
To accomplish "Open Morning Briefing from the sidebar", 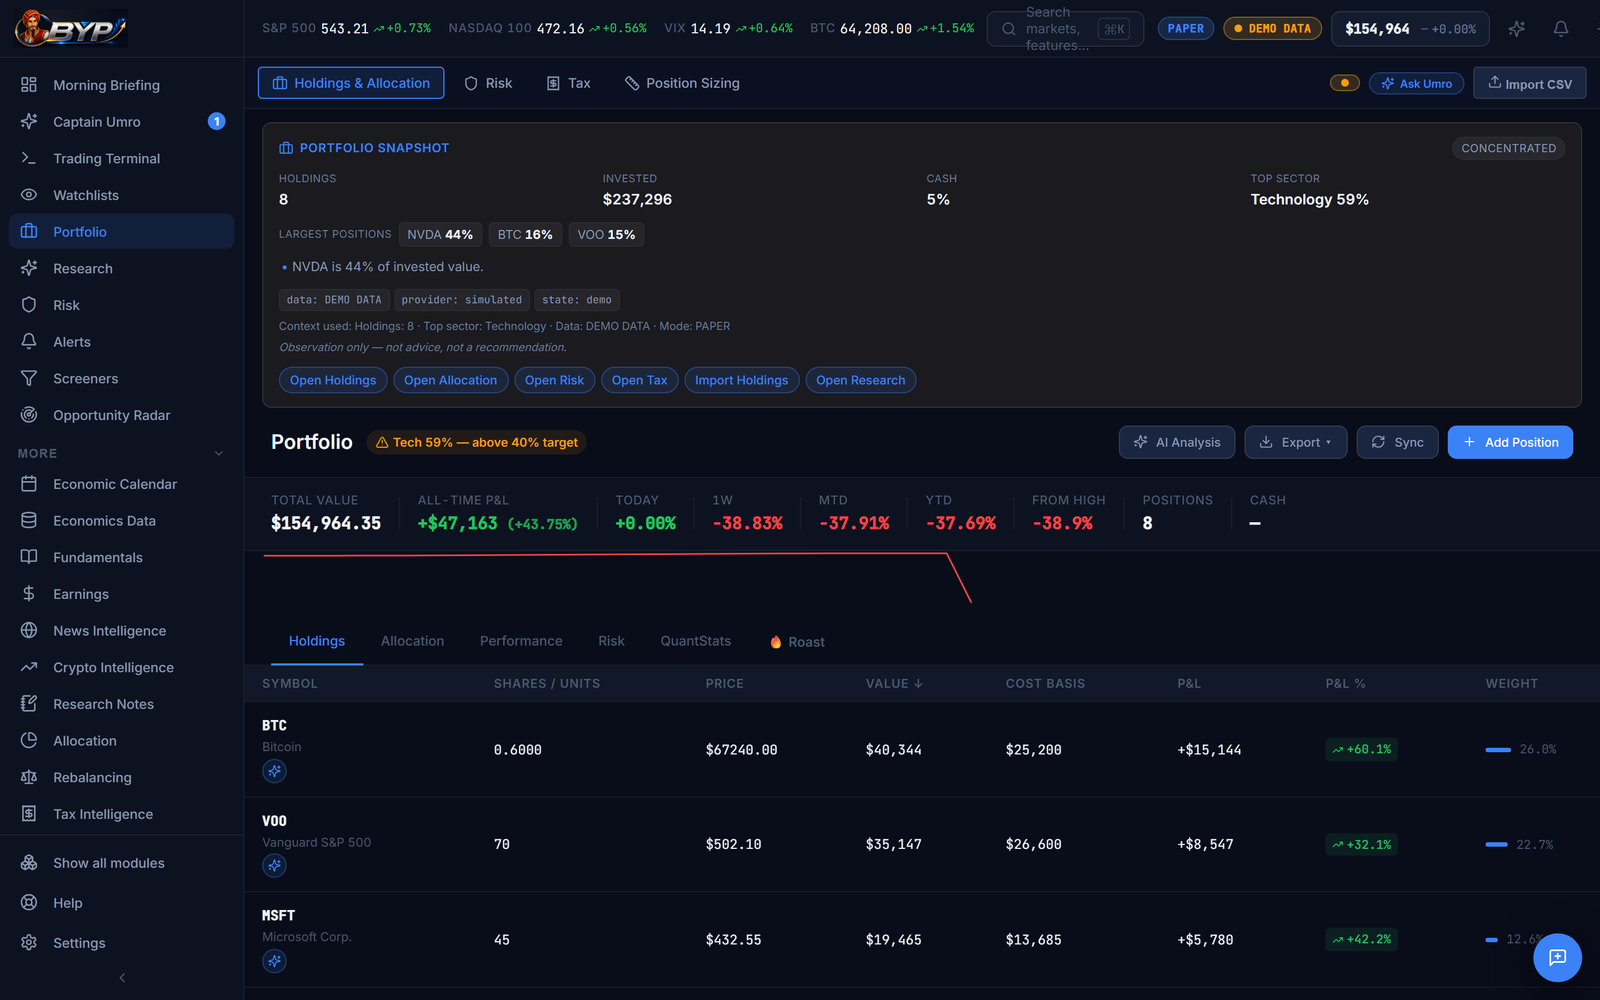I will click(x=121, y=85).
